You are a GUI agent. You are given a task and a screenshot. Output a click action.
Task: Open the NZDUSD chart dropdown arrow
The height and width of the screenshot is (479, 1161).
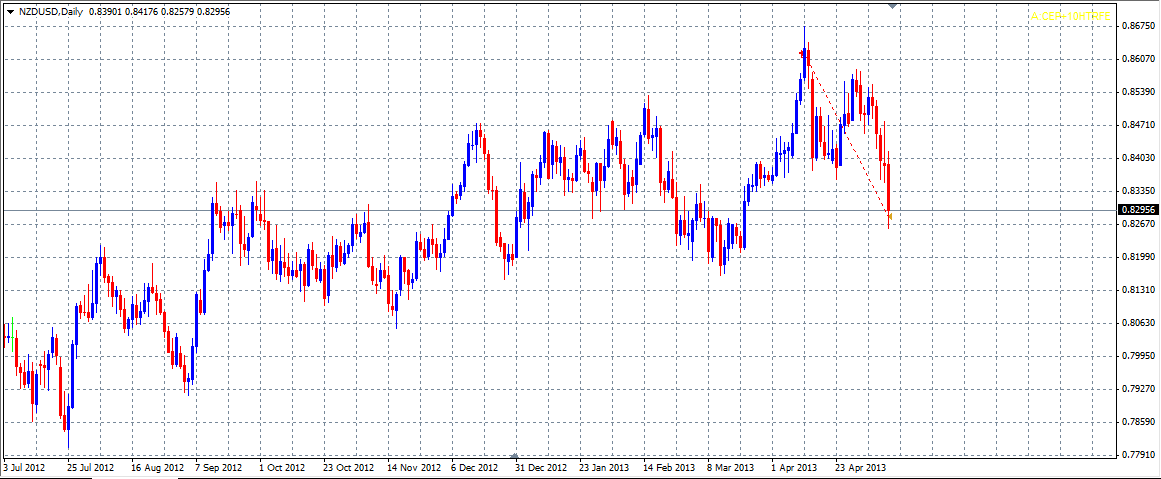9,10
